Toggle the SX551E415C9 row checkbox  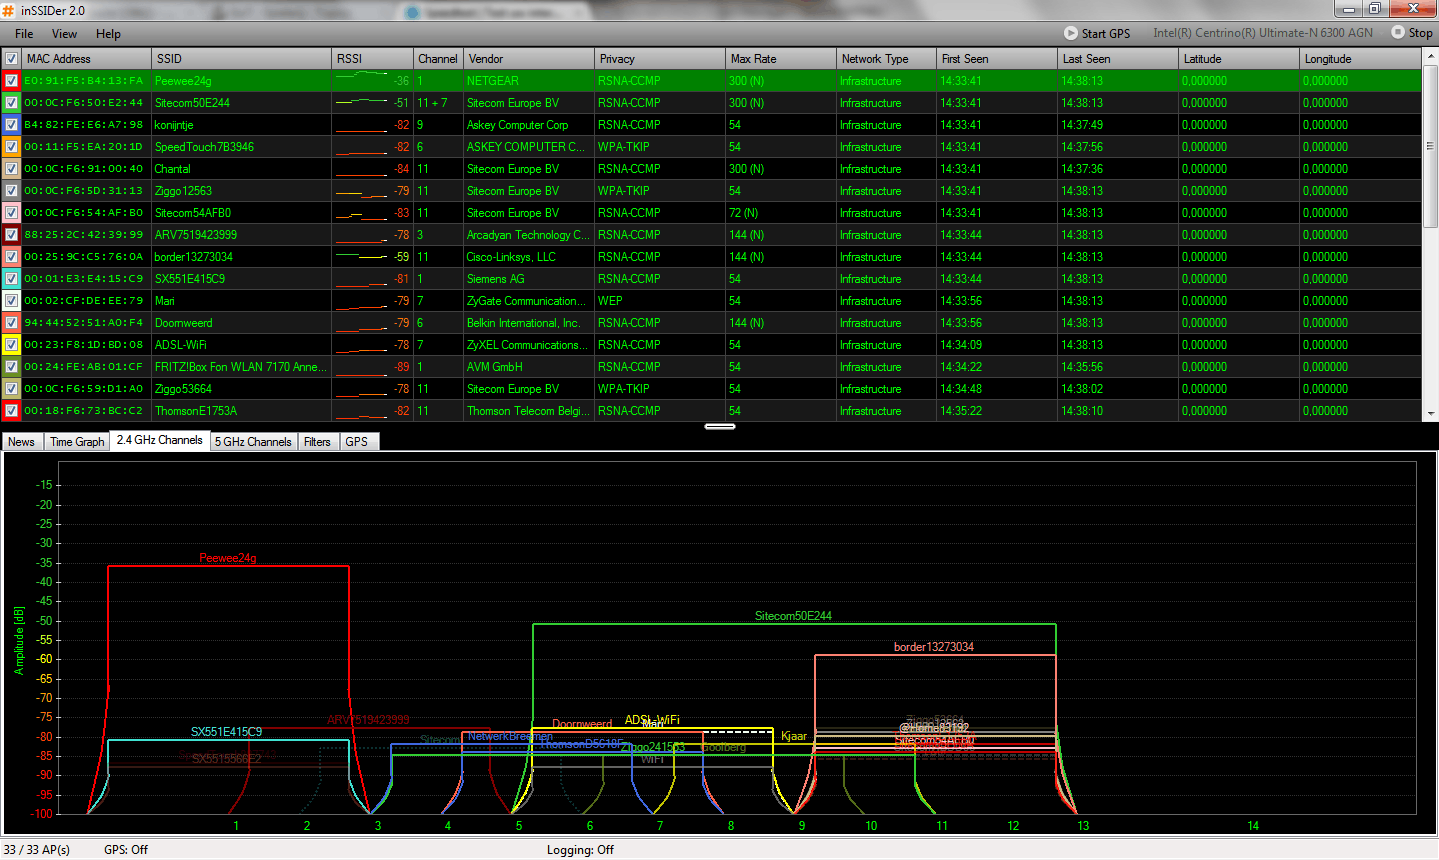(x=11, y=279)
